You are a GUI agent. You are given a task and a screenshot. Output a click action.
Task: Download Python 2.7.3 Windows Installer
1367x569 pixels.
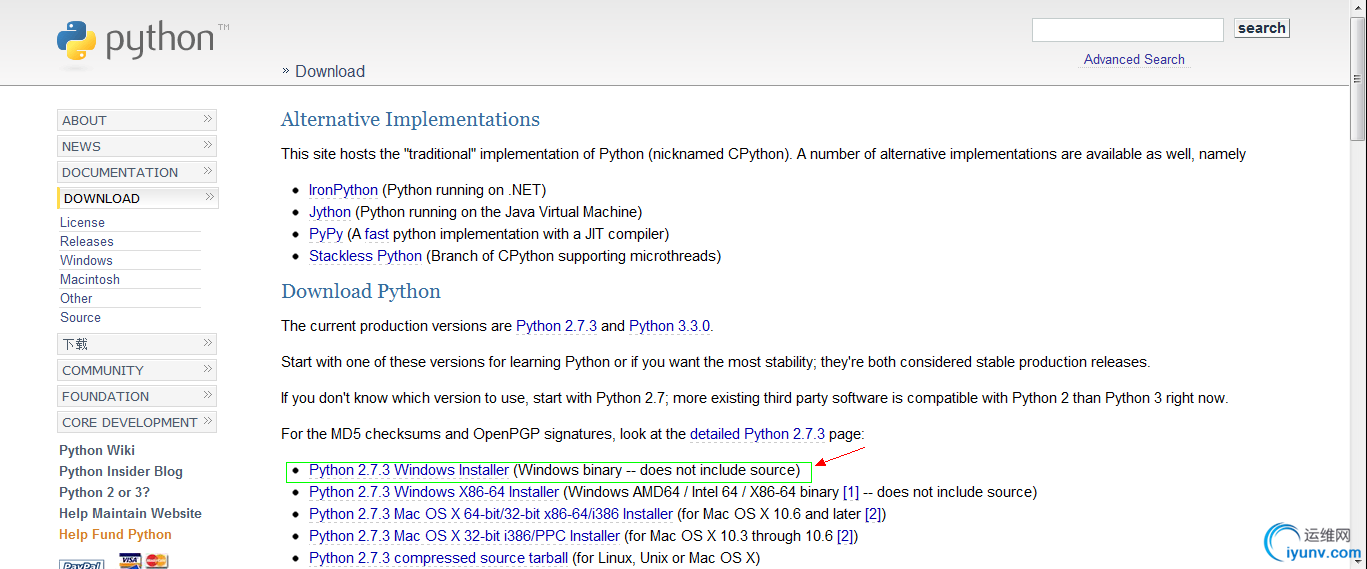409,470
